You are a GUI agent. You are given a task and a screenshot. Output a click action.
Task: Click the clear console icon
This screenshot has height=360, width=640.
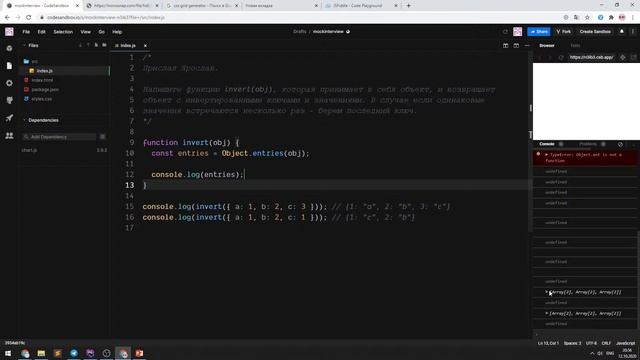620,144
